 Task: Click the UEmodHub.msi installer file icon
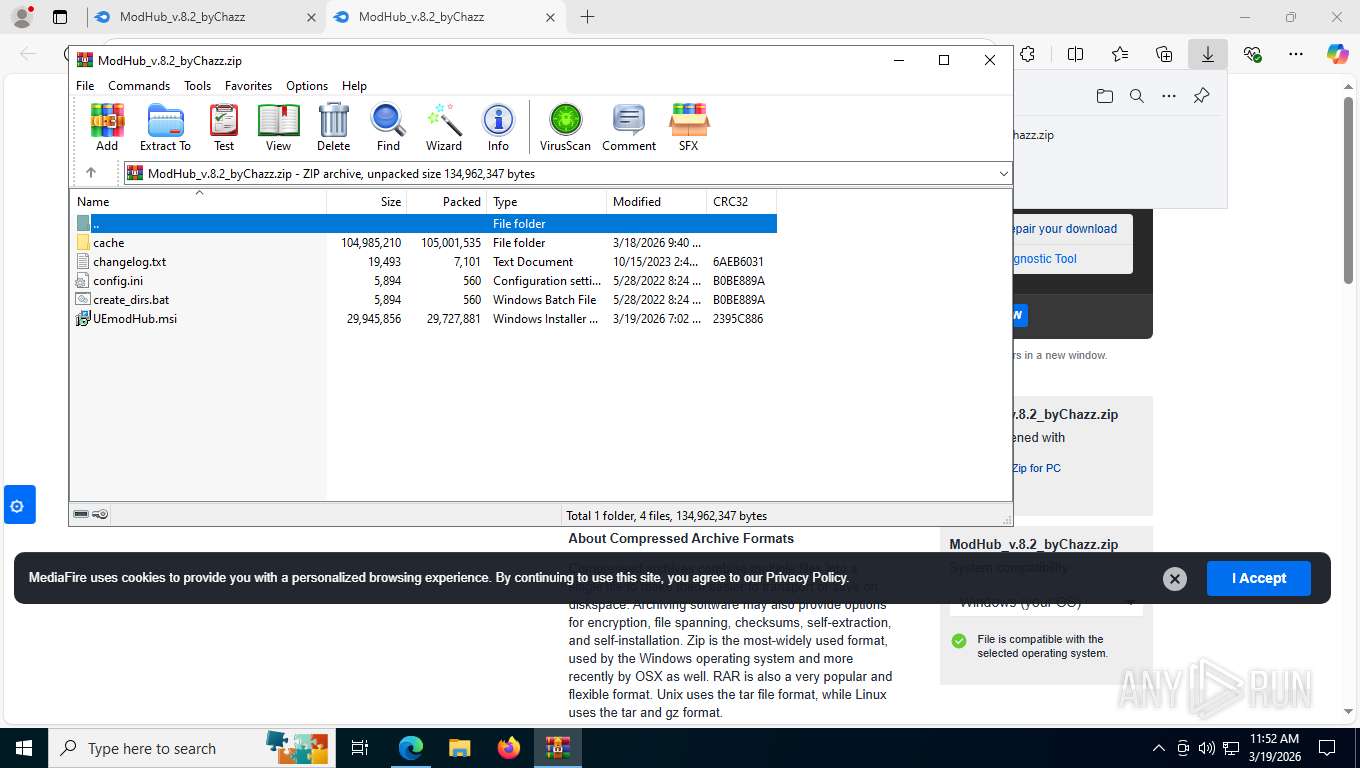pyautogui.click(x=84, y=319)
